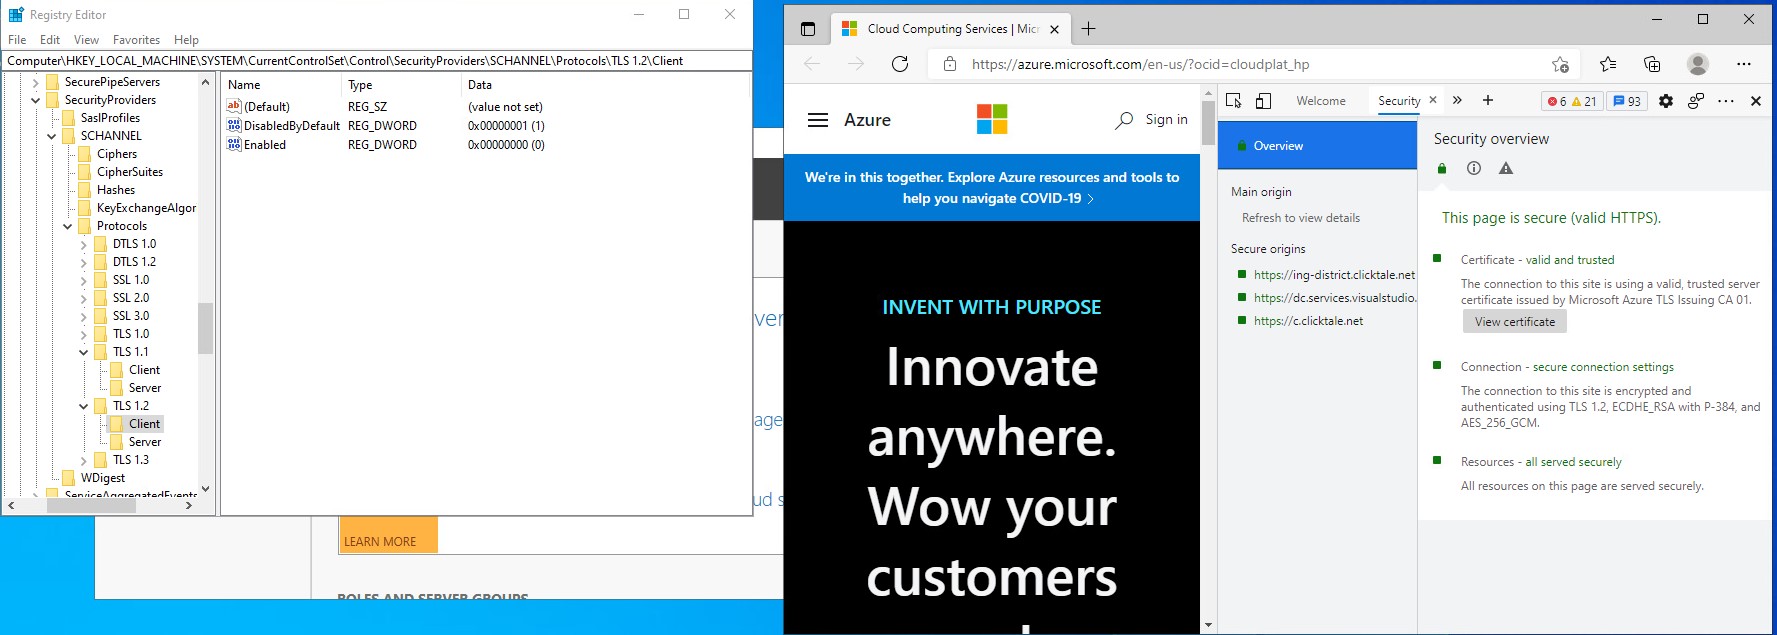Switch to the Welcome DevTools tab
Image resolution: width=1777 pixels, height=635 pixels.
1321,101
